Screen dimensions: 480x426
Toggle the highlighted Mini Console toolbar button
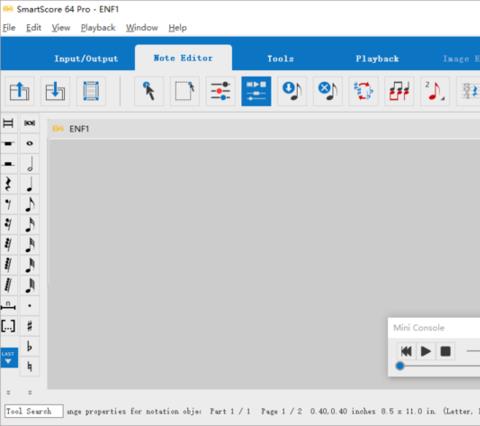click(256, 91)
